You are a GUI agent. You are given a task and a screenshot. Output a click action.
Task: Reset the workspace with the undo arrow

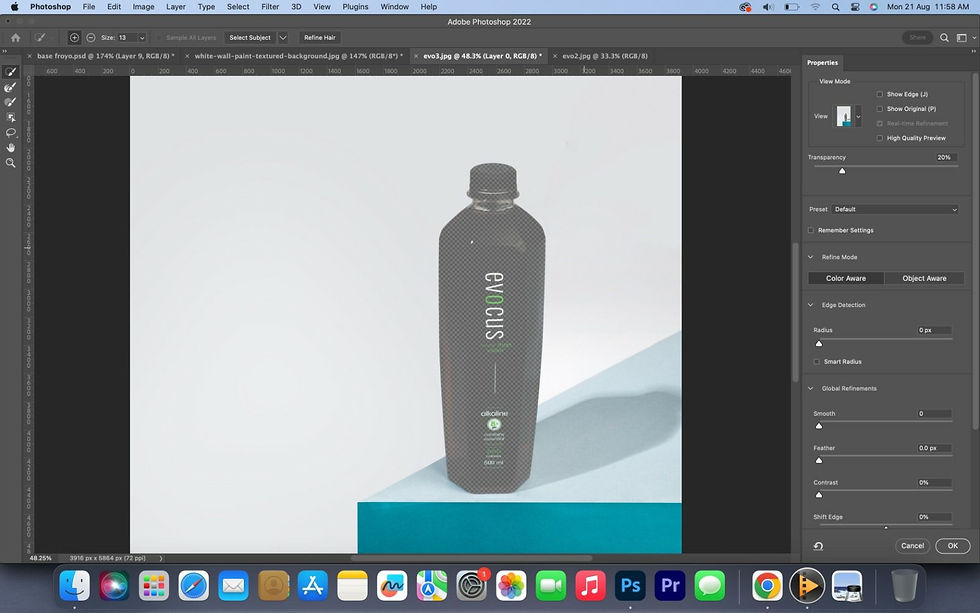(x=818, y=546)
